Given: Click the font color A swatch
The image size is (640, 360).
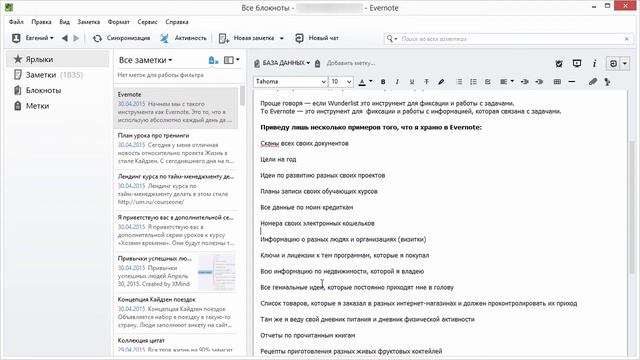Looking at the screenshot, I should (362, 82).
